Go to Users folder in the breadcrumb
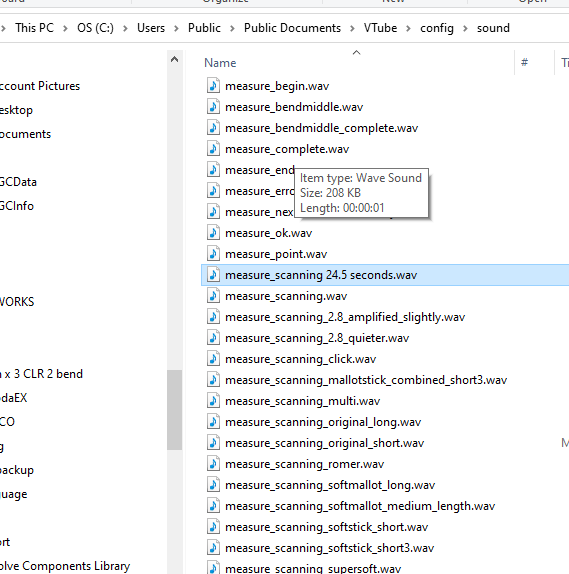 151,28
